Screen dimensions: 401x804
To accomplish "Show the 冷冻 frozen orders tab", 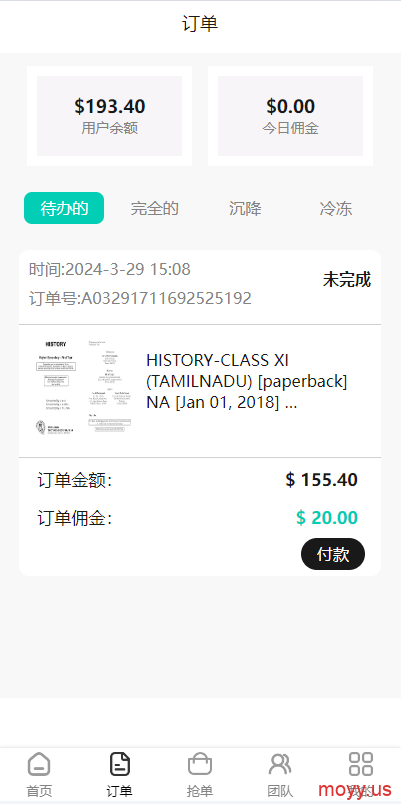I will (336, 208).
